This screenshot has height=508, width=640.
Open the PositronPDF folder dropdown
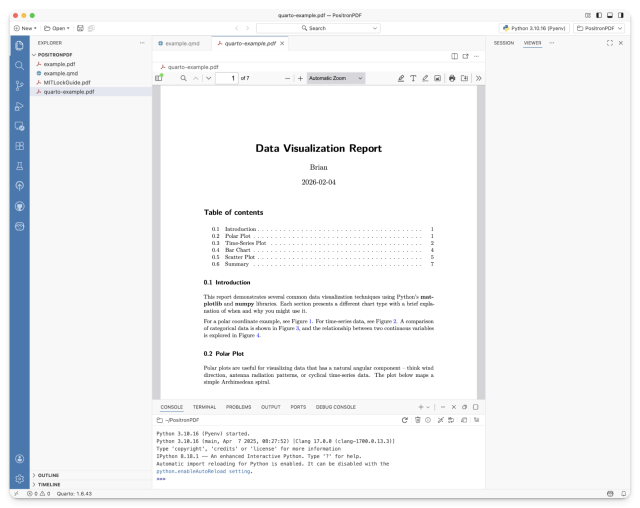599,28
